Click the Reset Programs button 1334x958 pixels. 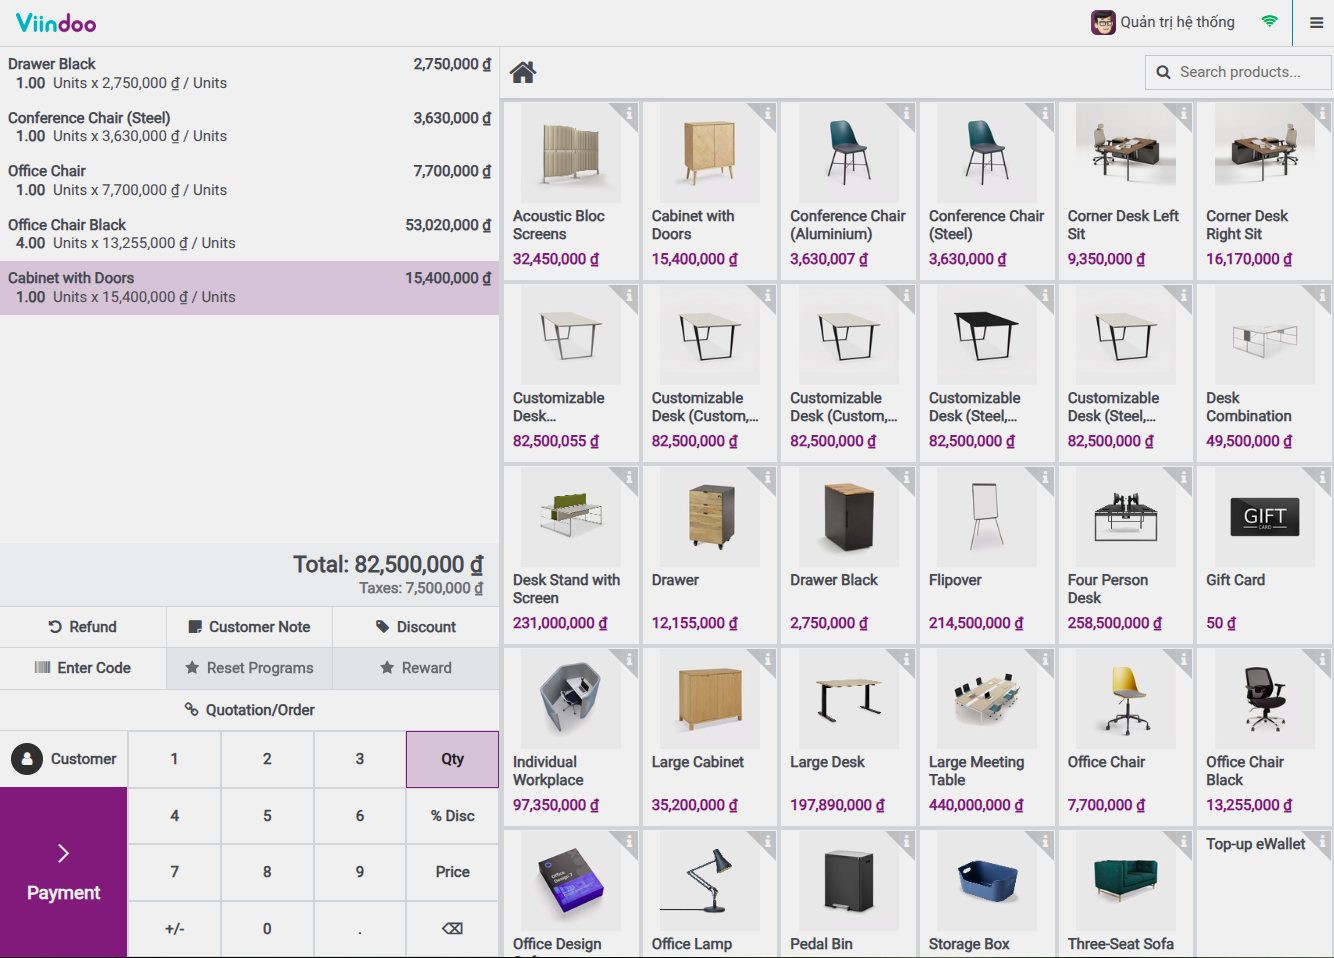(249, 668)
